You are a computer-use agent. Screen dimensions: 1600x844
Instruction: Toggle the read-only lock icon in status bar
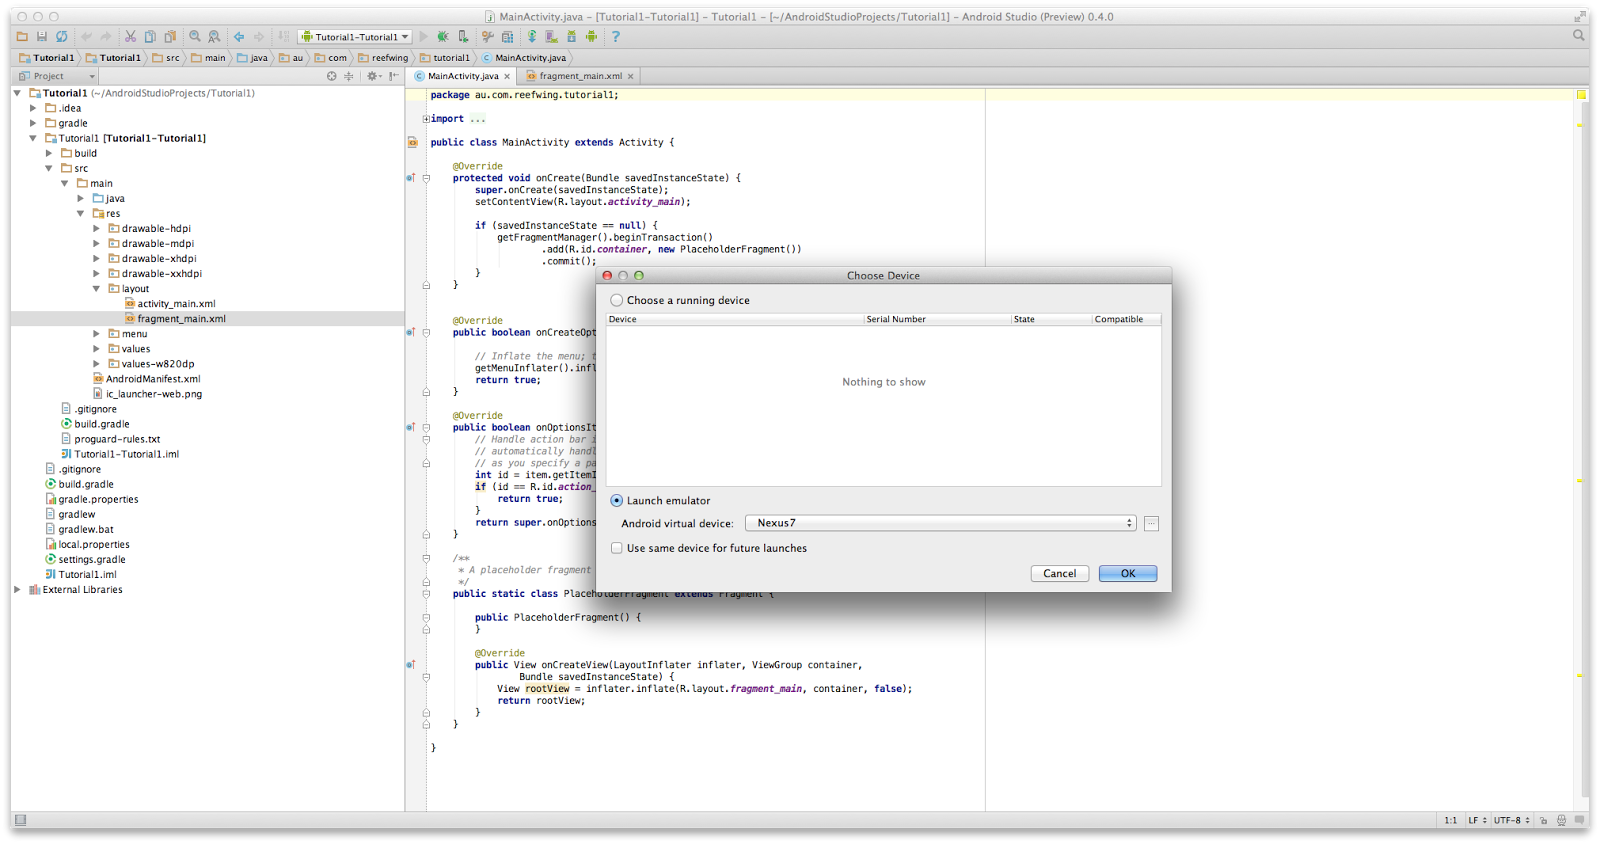coord(1544,820)
